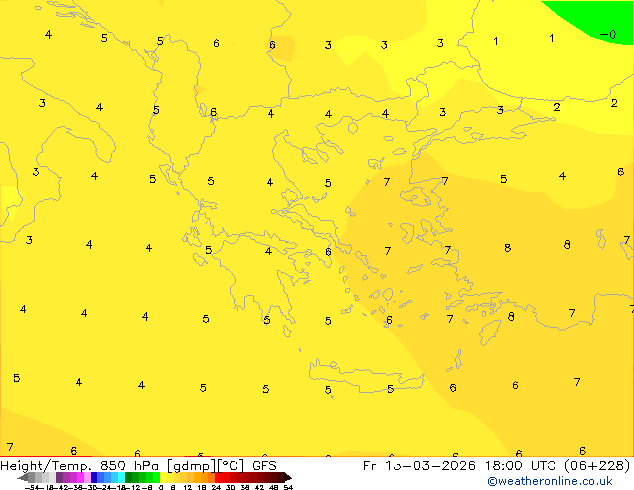Click the 'Height/Temp. 850 hPa' map title
634x490 pixels.
[x=80, y=465]
